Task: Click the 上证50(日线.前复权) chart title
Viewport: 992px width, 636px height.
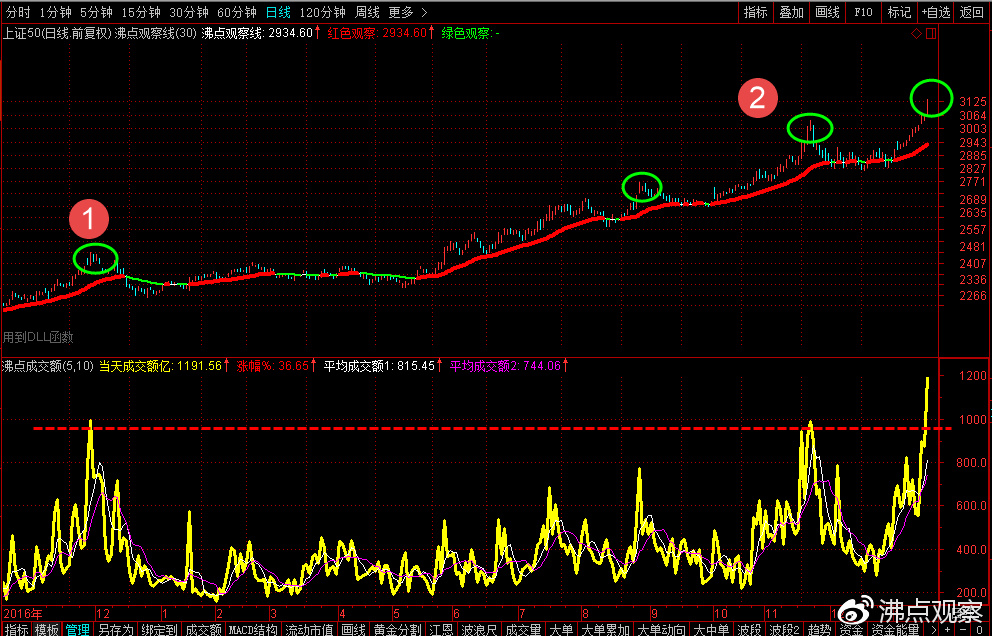Action: (58, 34)
